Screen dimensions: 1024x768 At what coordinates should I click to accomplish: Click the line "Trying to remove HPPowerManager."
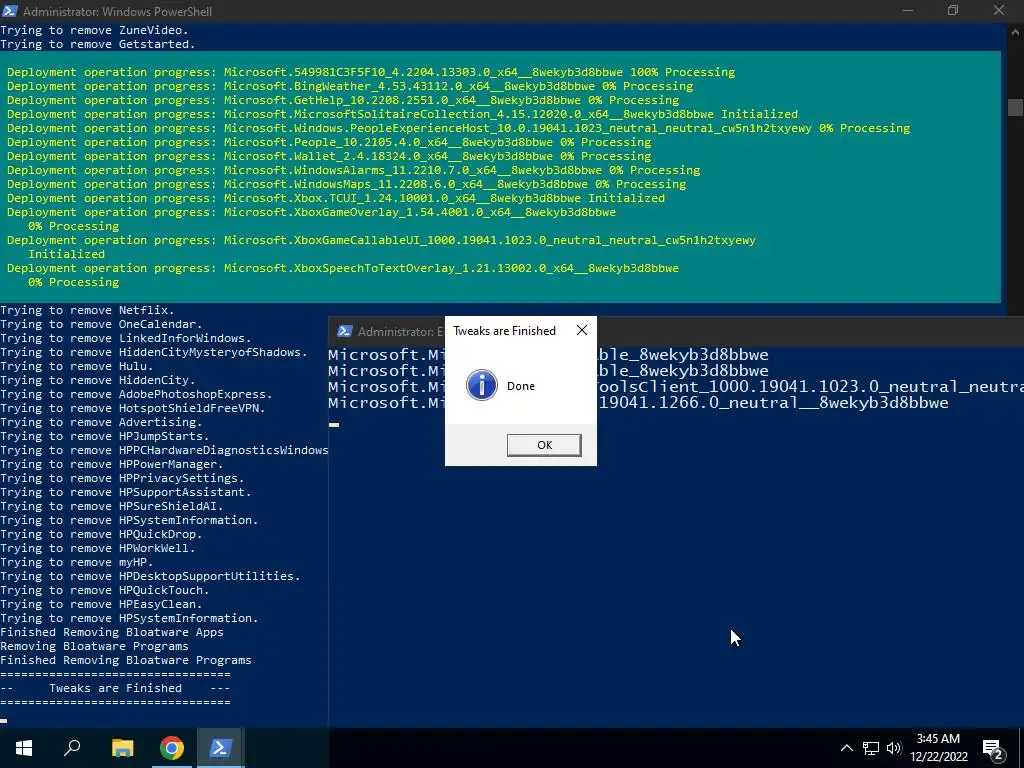click(x=112, y=464)
